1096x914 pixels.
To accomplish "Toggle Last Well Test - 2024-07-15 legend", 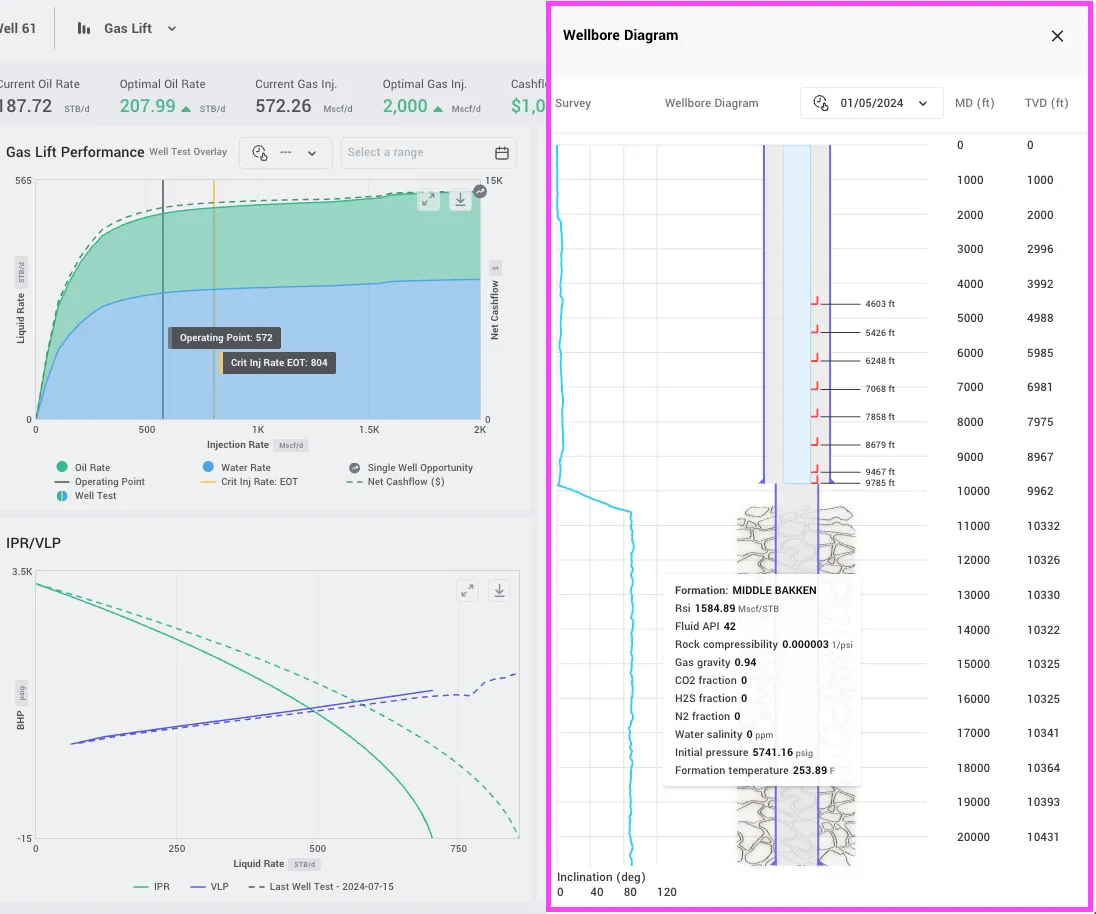I will pyautogui.click(x=321, y=887).
